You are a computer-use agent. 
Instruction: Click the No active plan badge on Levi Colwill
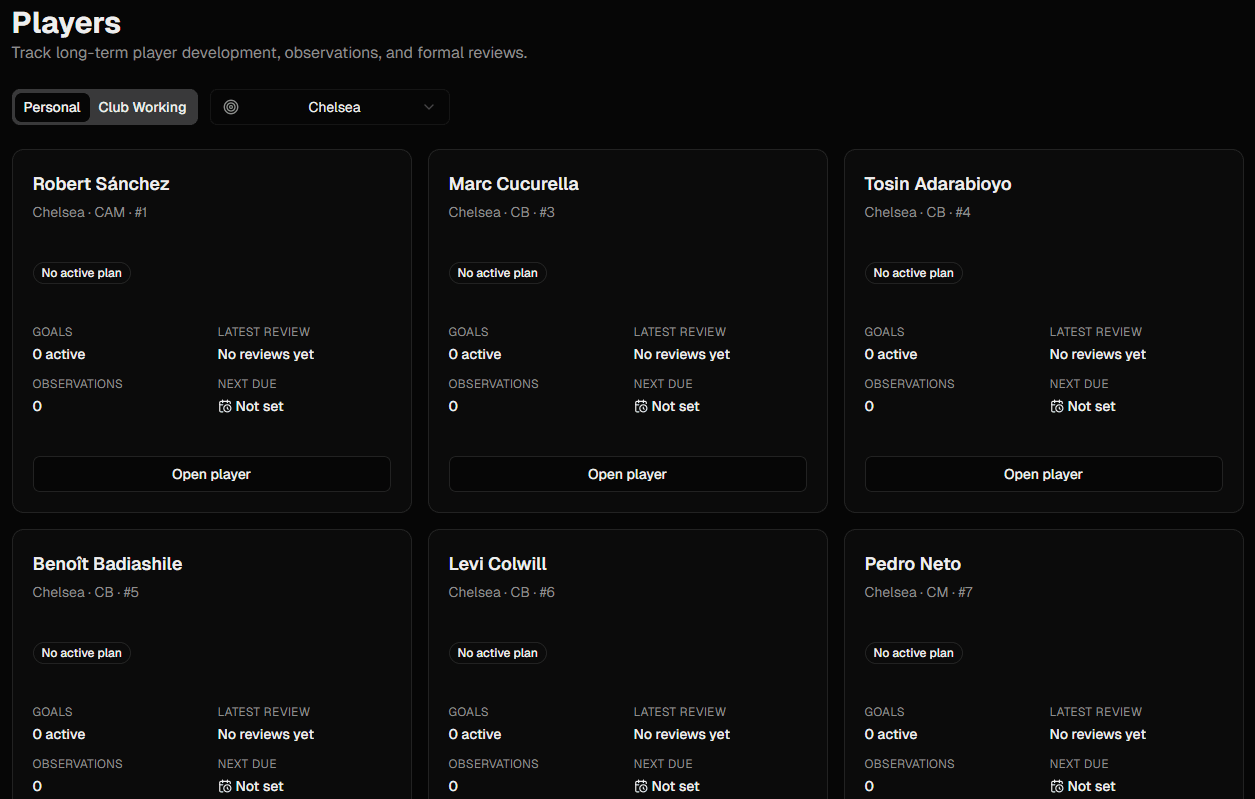(x=498, y=653)
